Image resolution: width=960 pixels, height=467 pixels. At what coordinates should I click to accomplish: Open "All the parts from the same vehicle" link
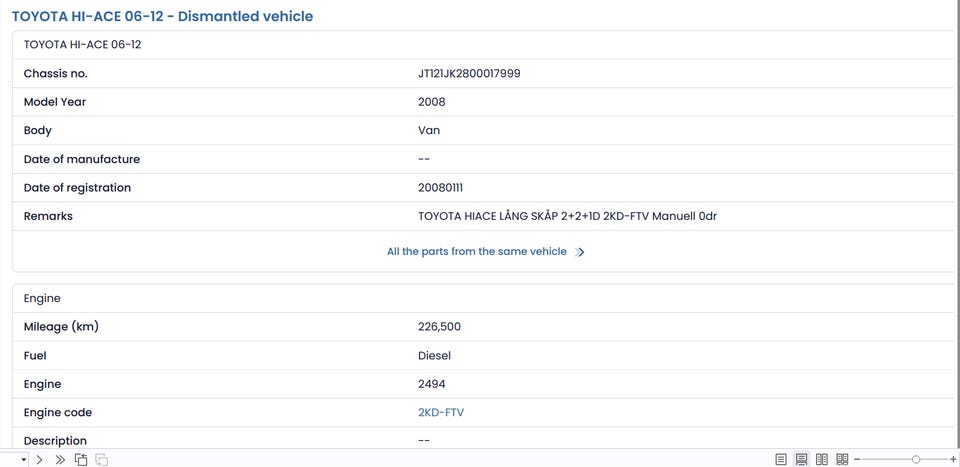[x=476, y=252]
